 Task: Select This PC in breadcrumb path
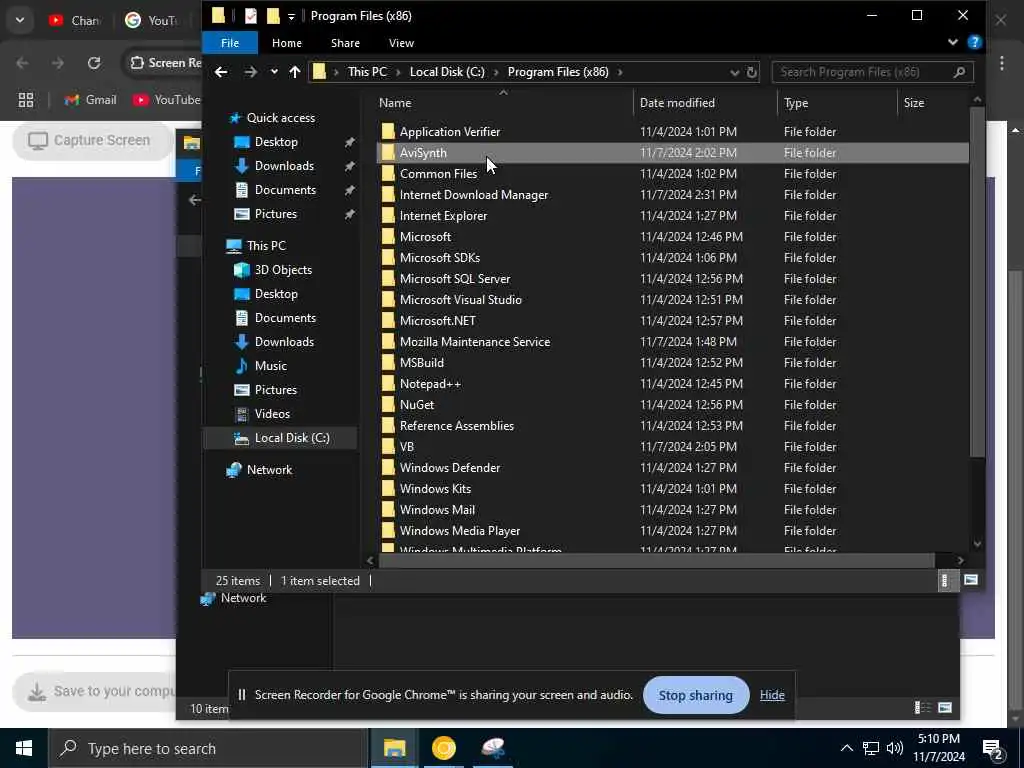coord(367,72)
